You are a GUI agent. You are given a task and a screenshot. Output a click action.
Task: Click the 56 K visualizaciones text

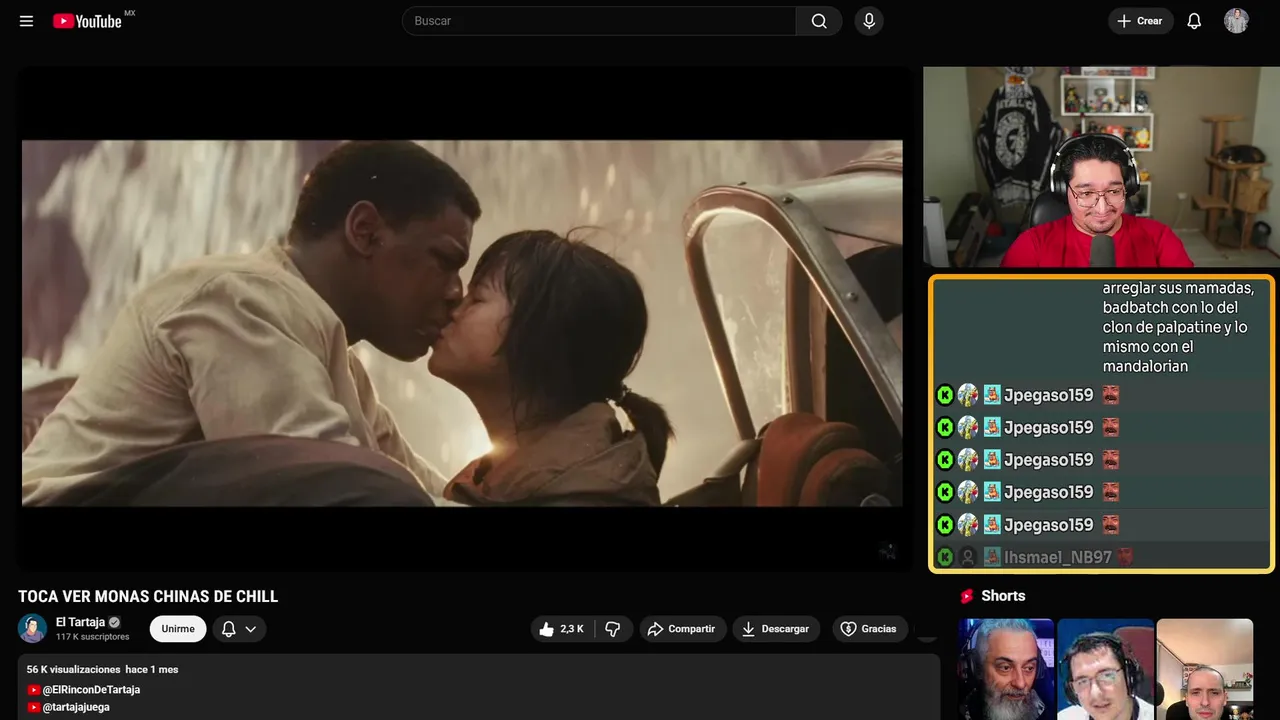[74, 669]
